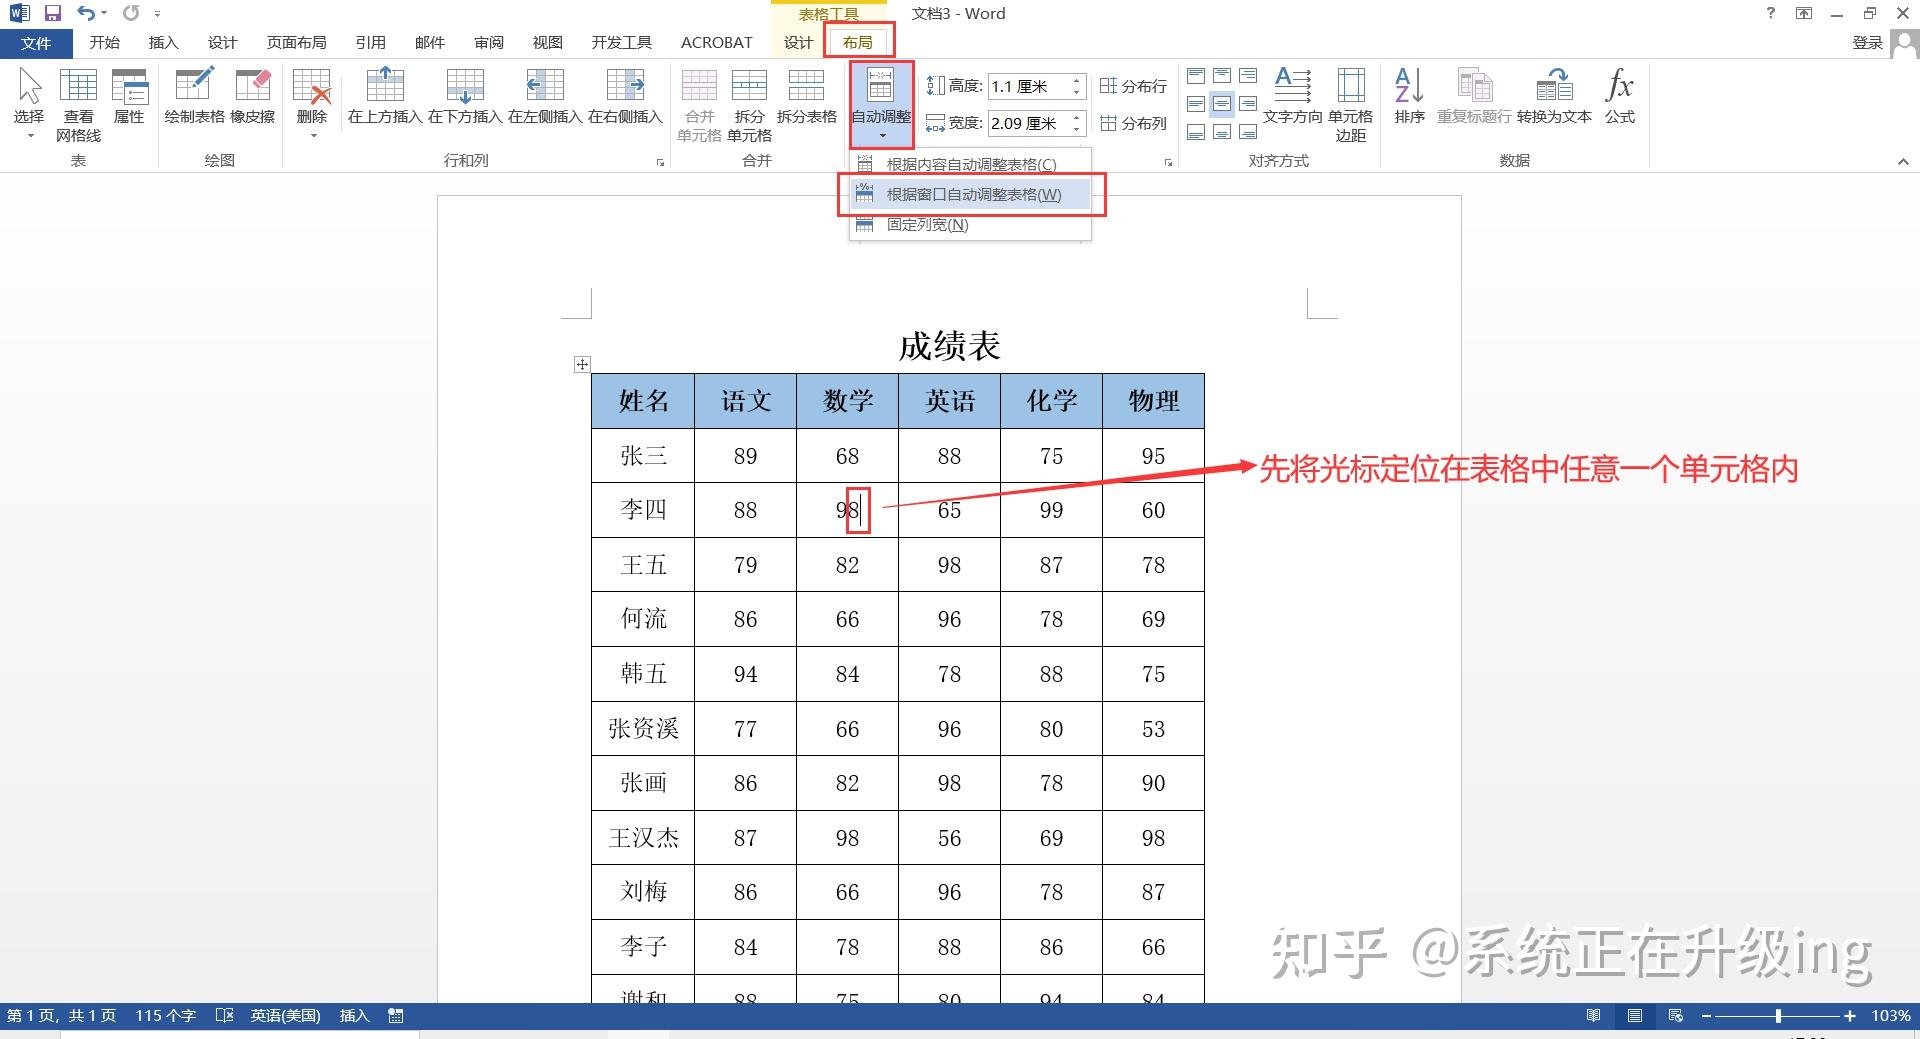Switch to the ACROBAT tab
This screenshot has width=1920, height=1039.
coord(716,43)
